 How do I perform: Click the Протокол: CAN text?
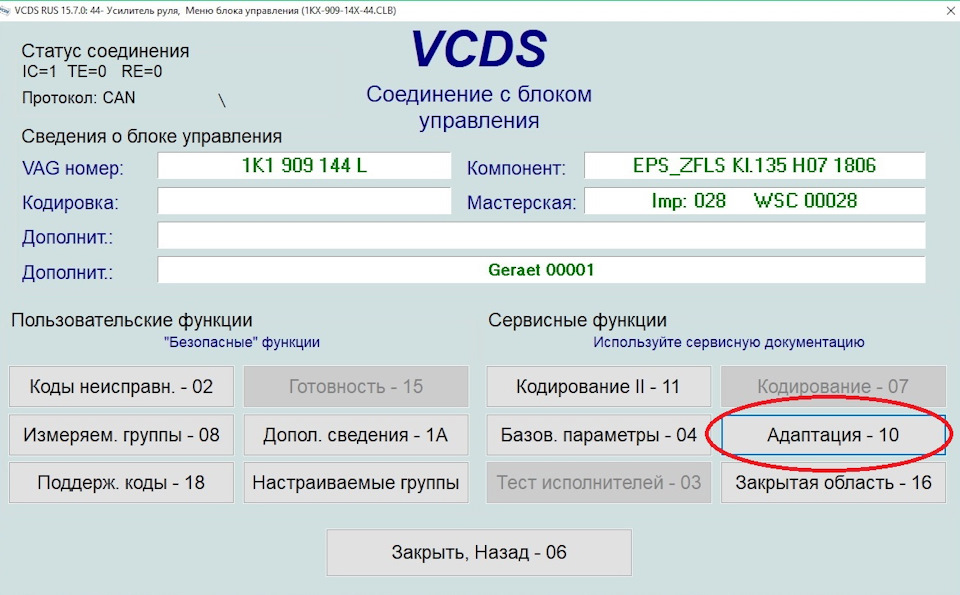pos(78,98)
